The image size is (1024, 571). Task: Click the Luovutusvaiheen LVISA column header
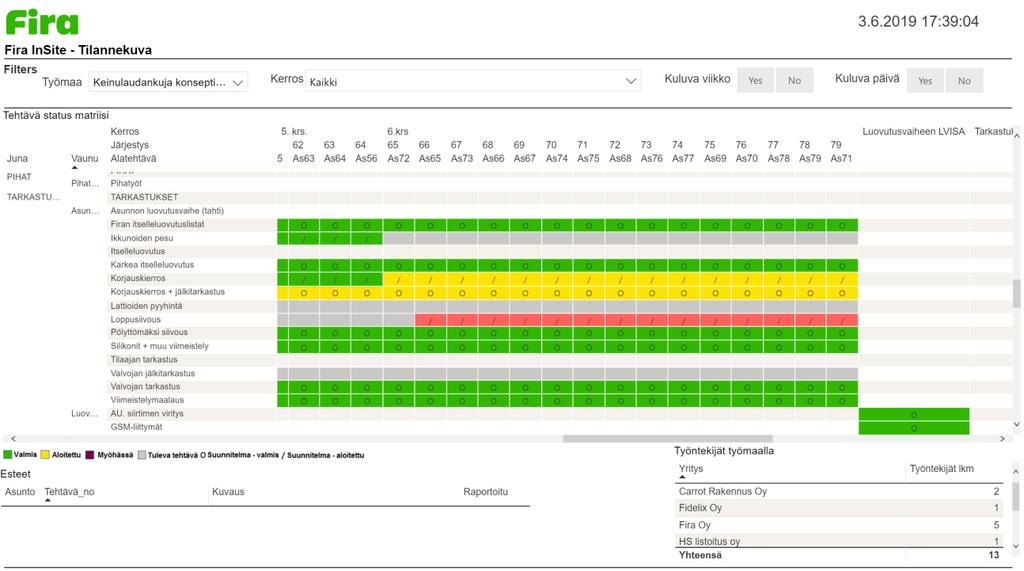pos(913,131)
